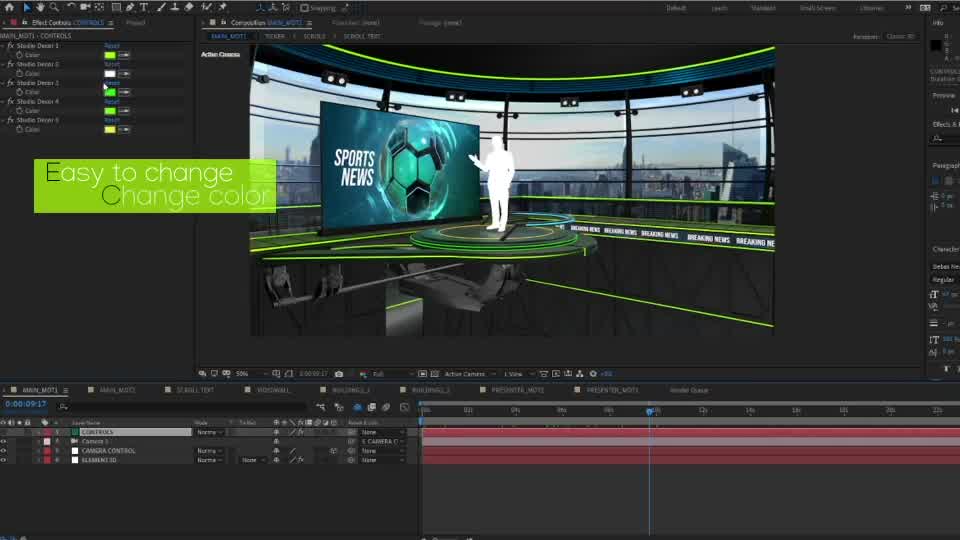This screenshot has height=540, width=960.
Task: Open the Studio Decor 2 white color swatch
Action: coord(110,73)
